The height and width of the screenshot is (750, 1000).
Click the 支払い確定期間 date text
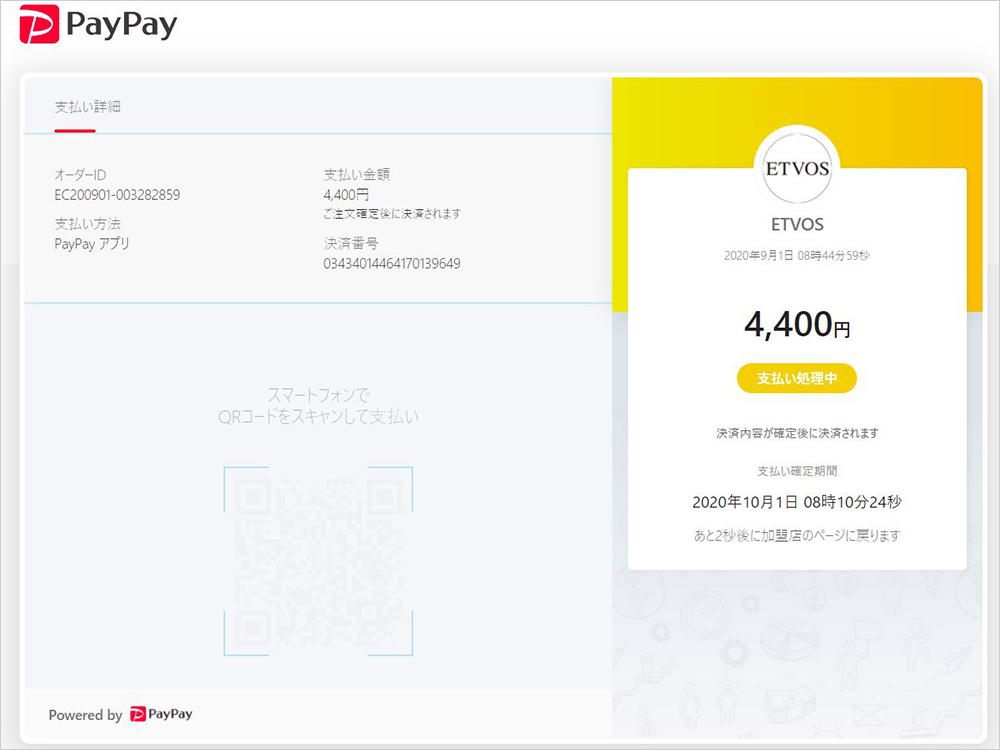click(796, 501)
